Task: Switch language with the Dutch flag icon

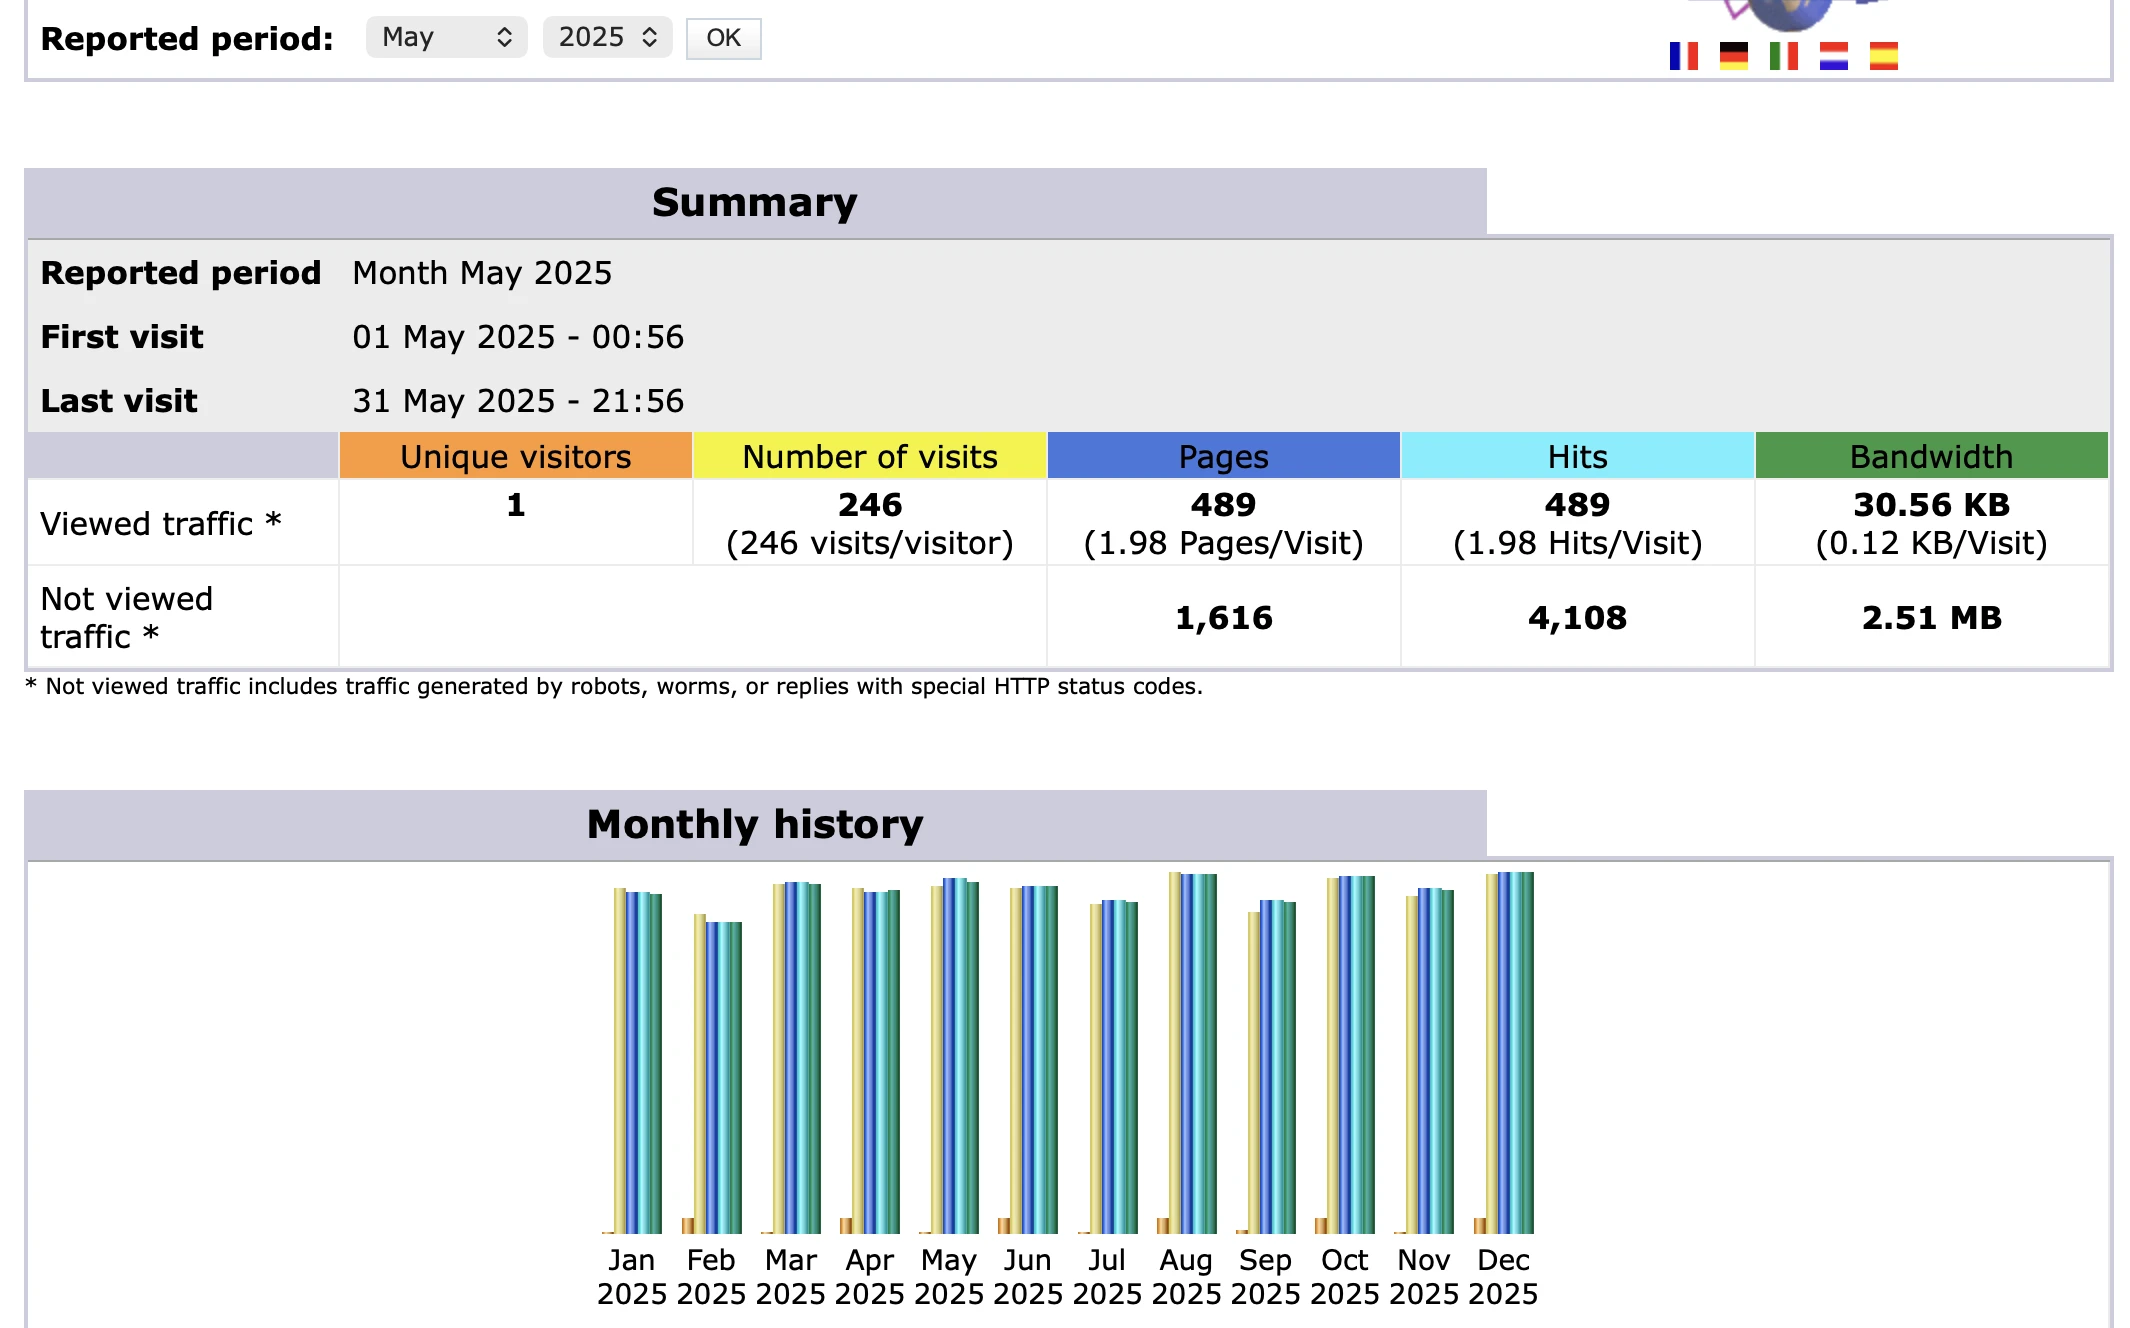Action: pos(1834,56)
